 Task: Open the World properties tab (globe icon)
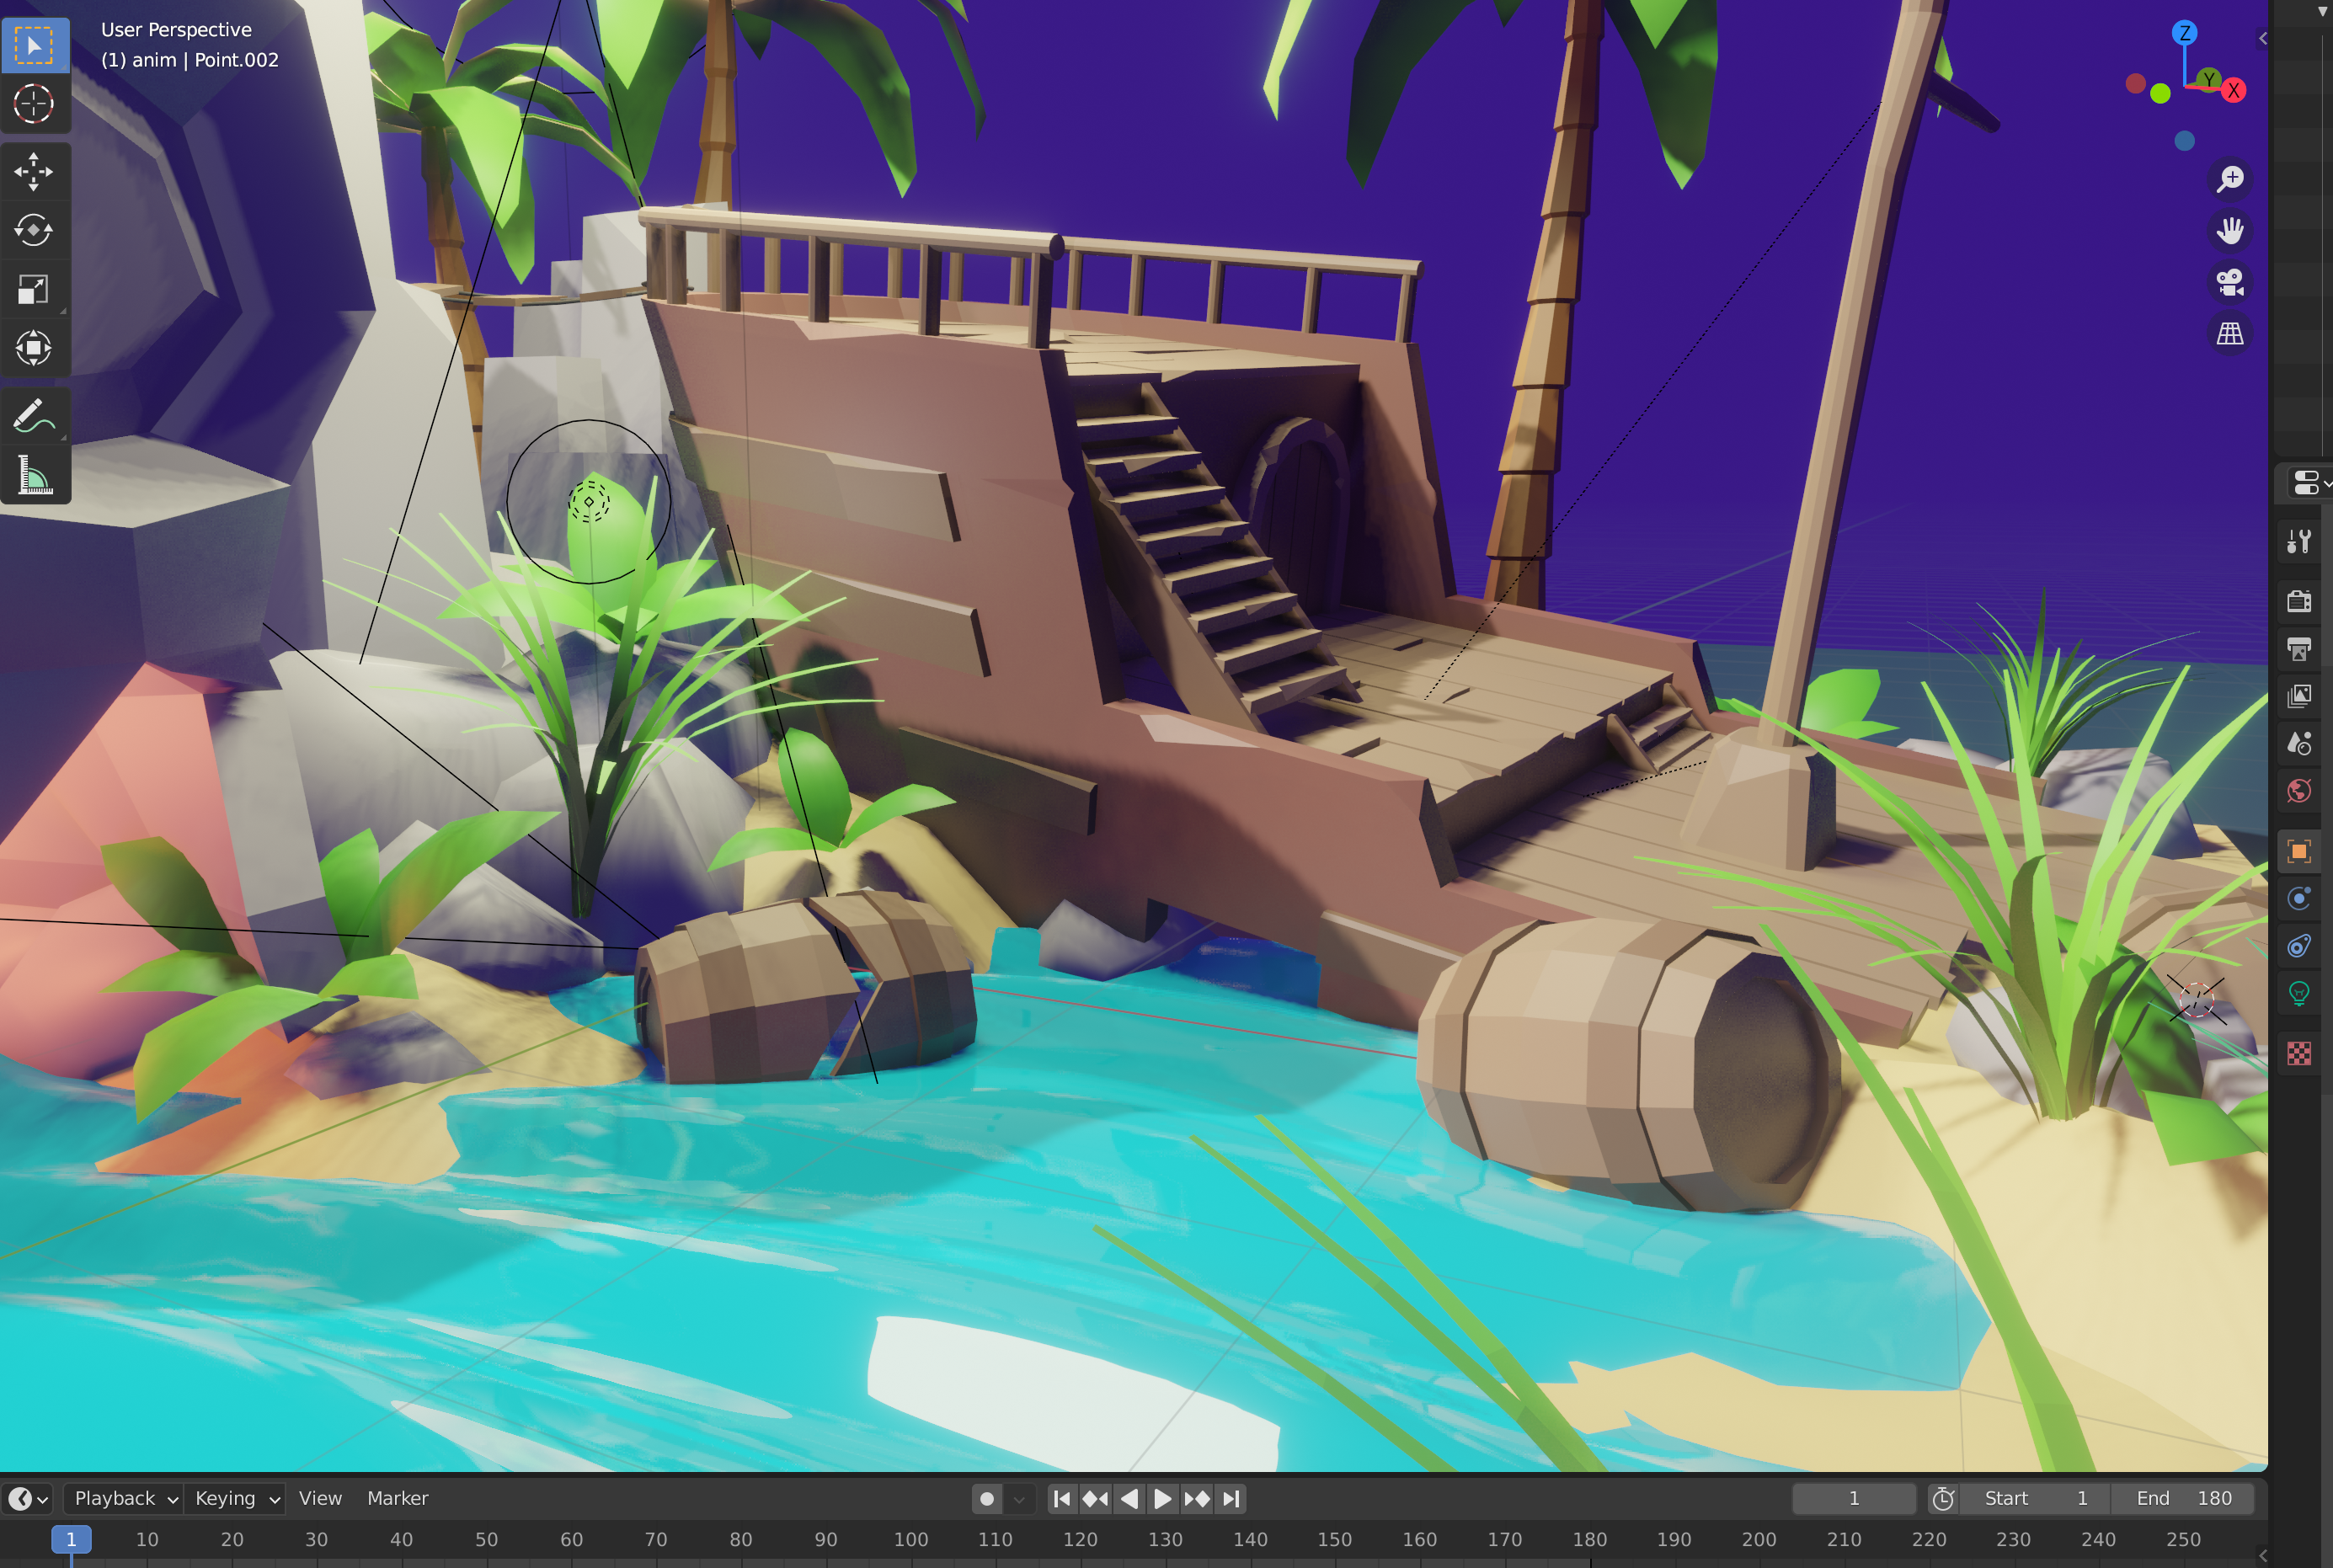click(x=2299, y=791)
